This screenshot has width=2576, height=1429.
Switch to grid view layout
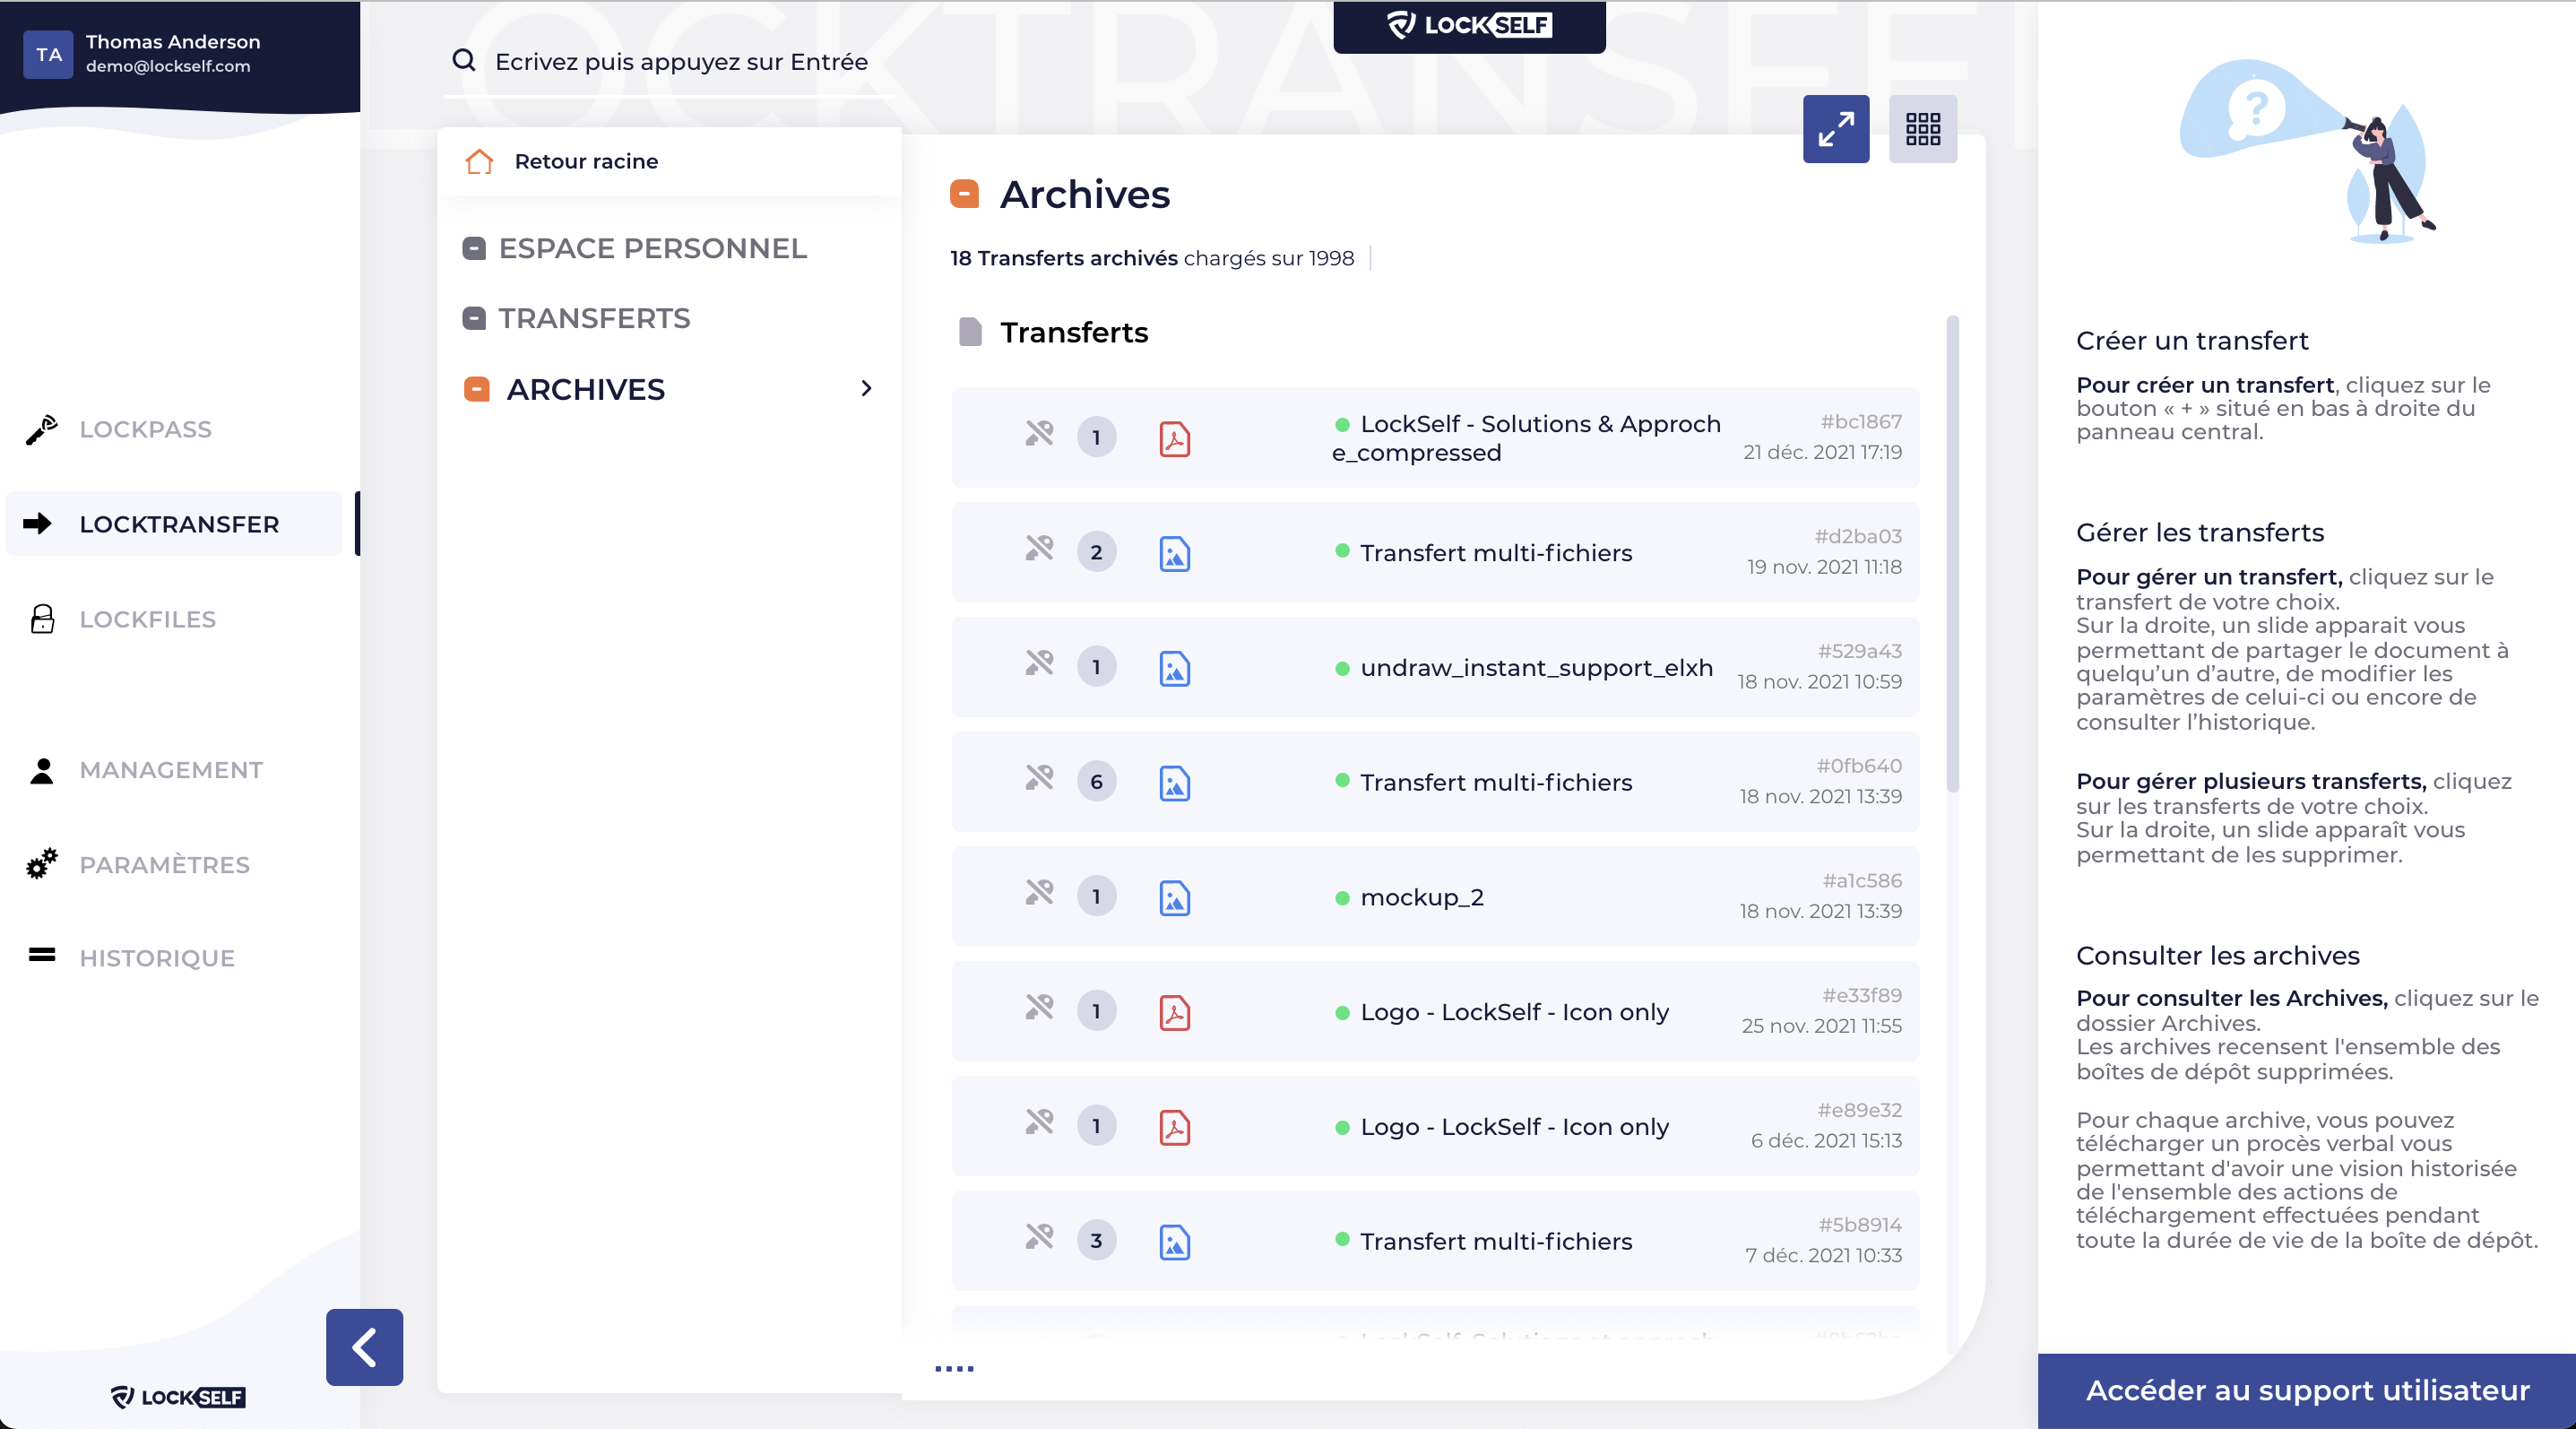(x=1922, y=129)
